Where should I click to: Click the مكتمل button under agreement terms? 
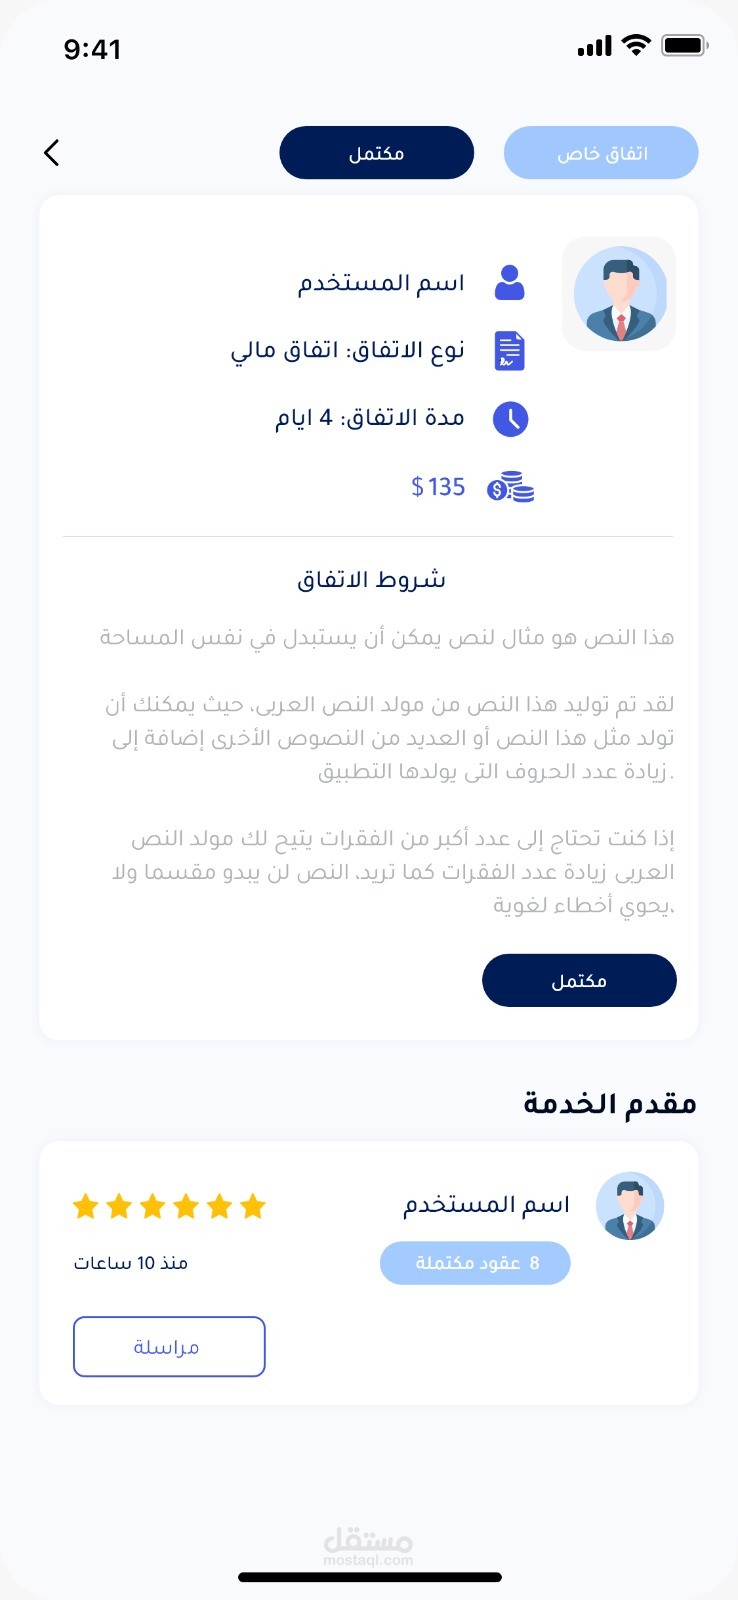[x=579, y=981]
